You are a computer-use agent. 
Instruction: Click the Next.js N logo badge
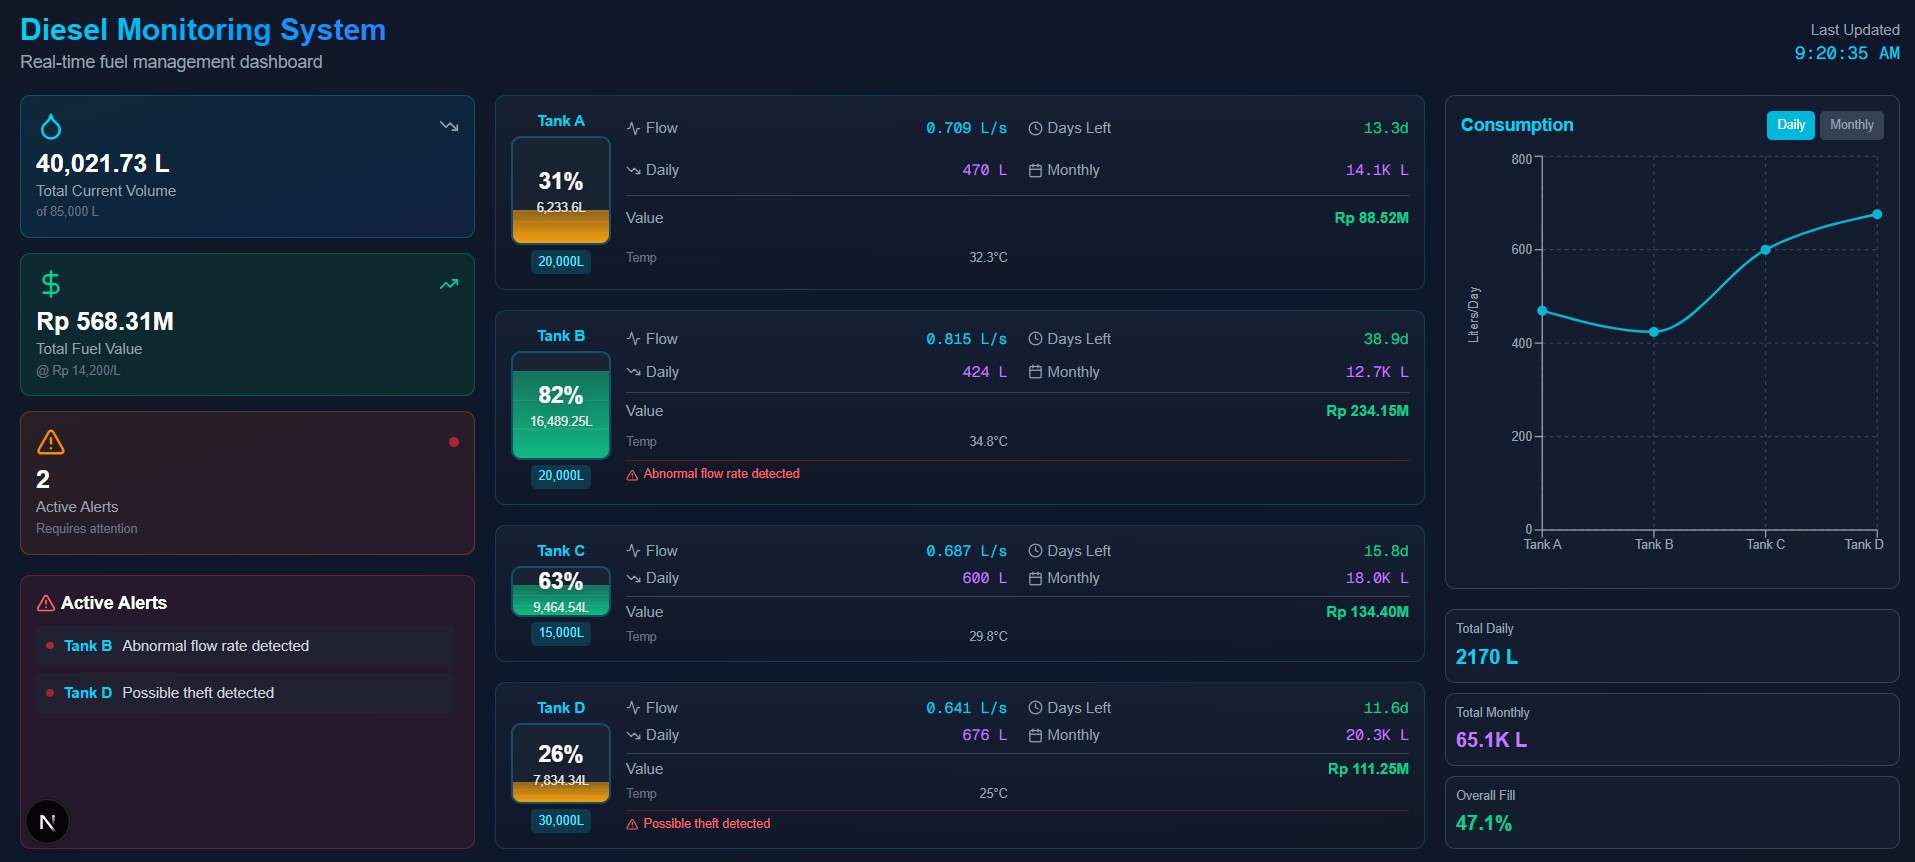pyautogui.click(x=47, y=822)
